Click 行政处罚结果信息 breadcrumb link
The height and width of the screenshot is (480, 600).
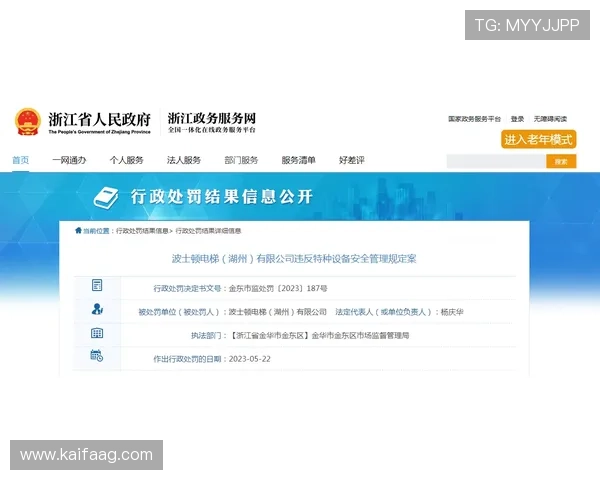(x=142, y=231)
